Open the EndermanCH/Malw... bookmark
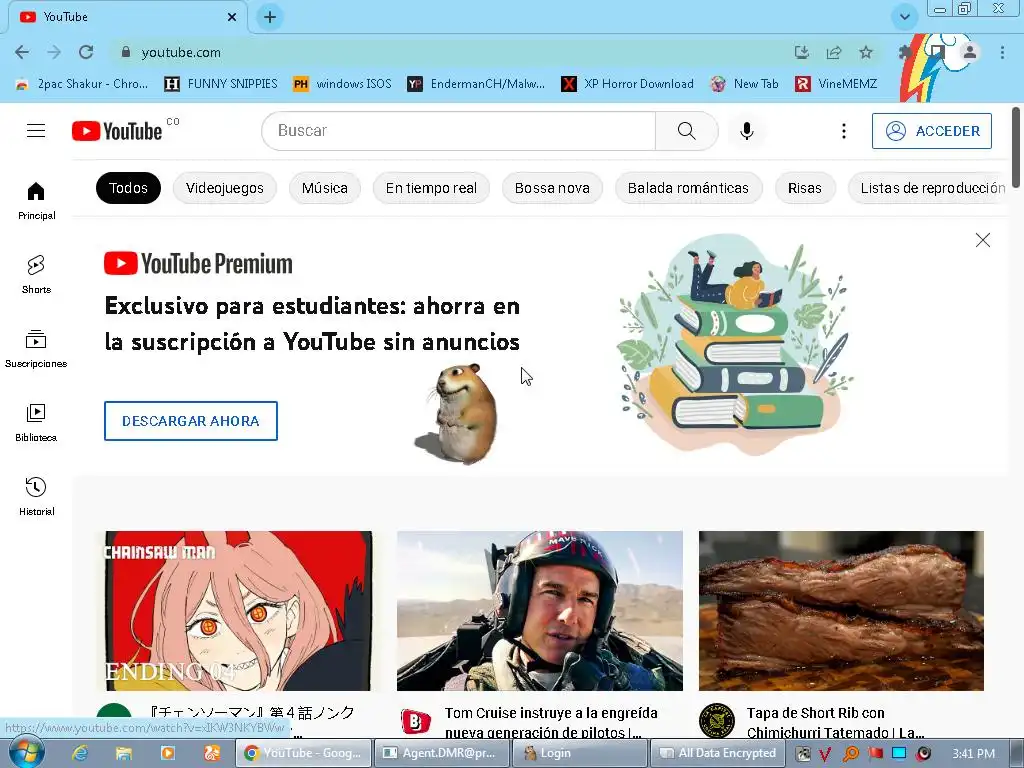1024x768 pixels. pyautogui.click(x=476, y=84)
